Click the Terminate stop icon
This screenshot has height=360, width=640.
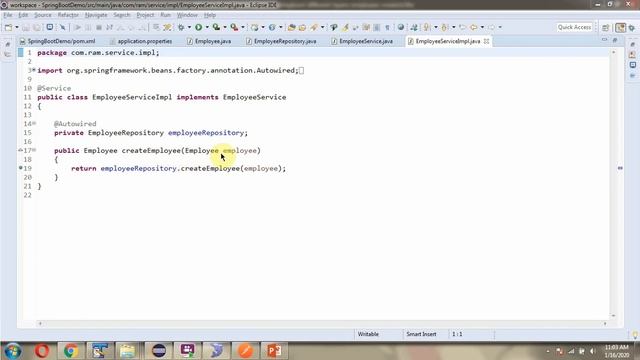coord(99,27)
